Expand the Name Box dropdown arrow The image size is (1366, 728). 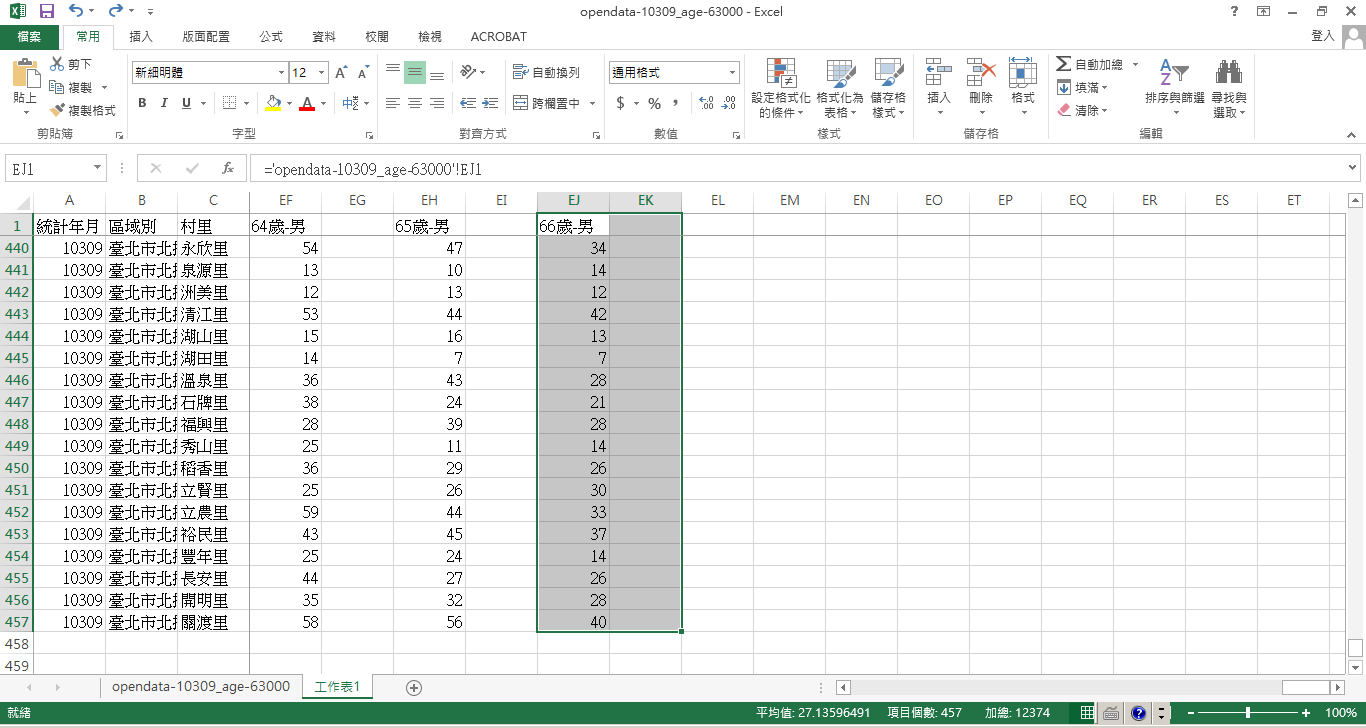point(97,169)
